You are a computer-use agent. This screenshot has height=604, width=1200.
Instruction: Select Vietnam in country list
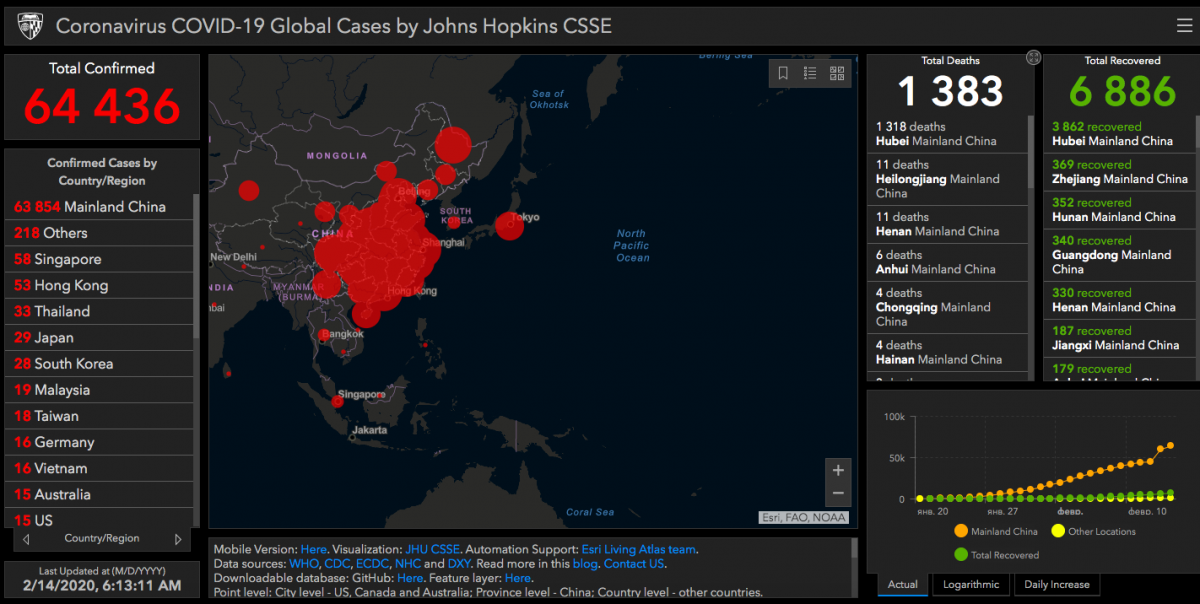(99, 468)
